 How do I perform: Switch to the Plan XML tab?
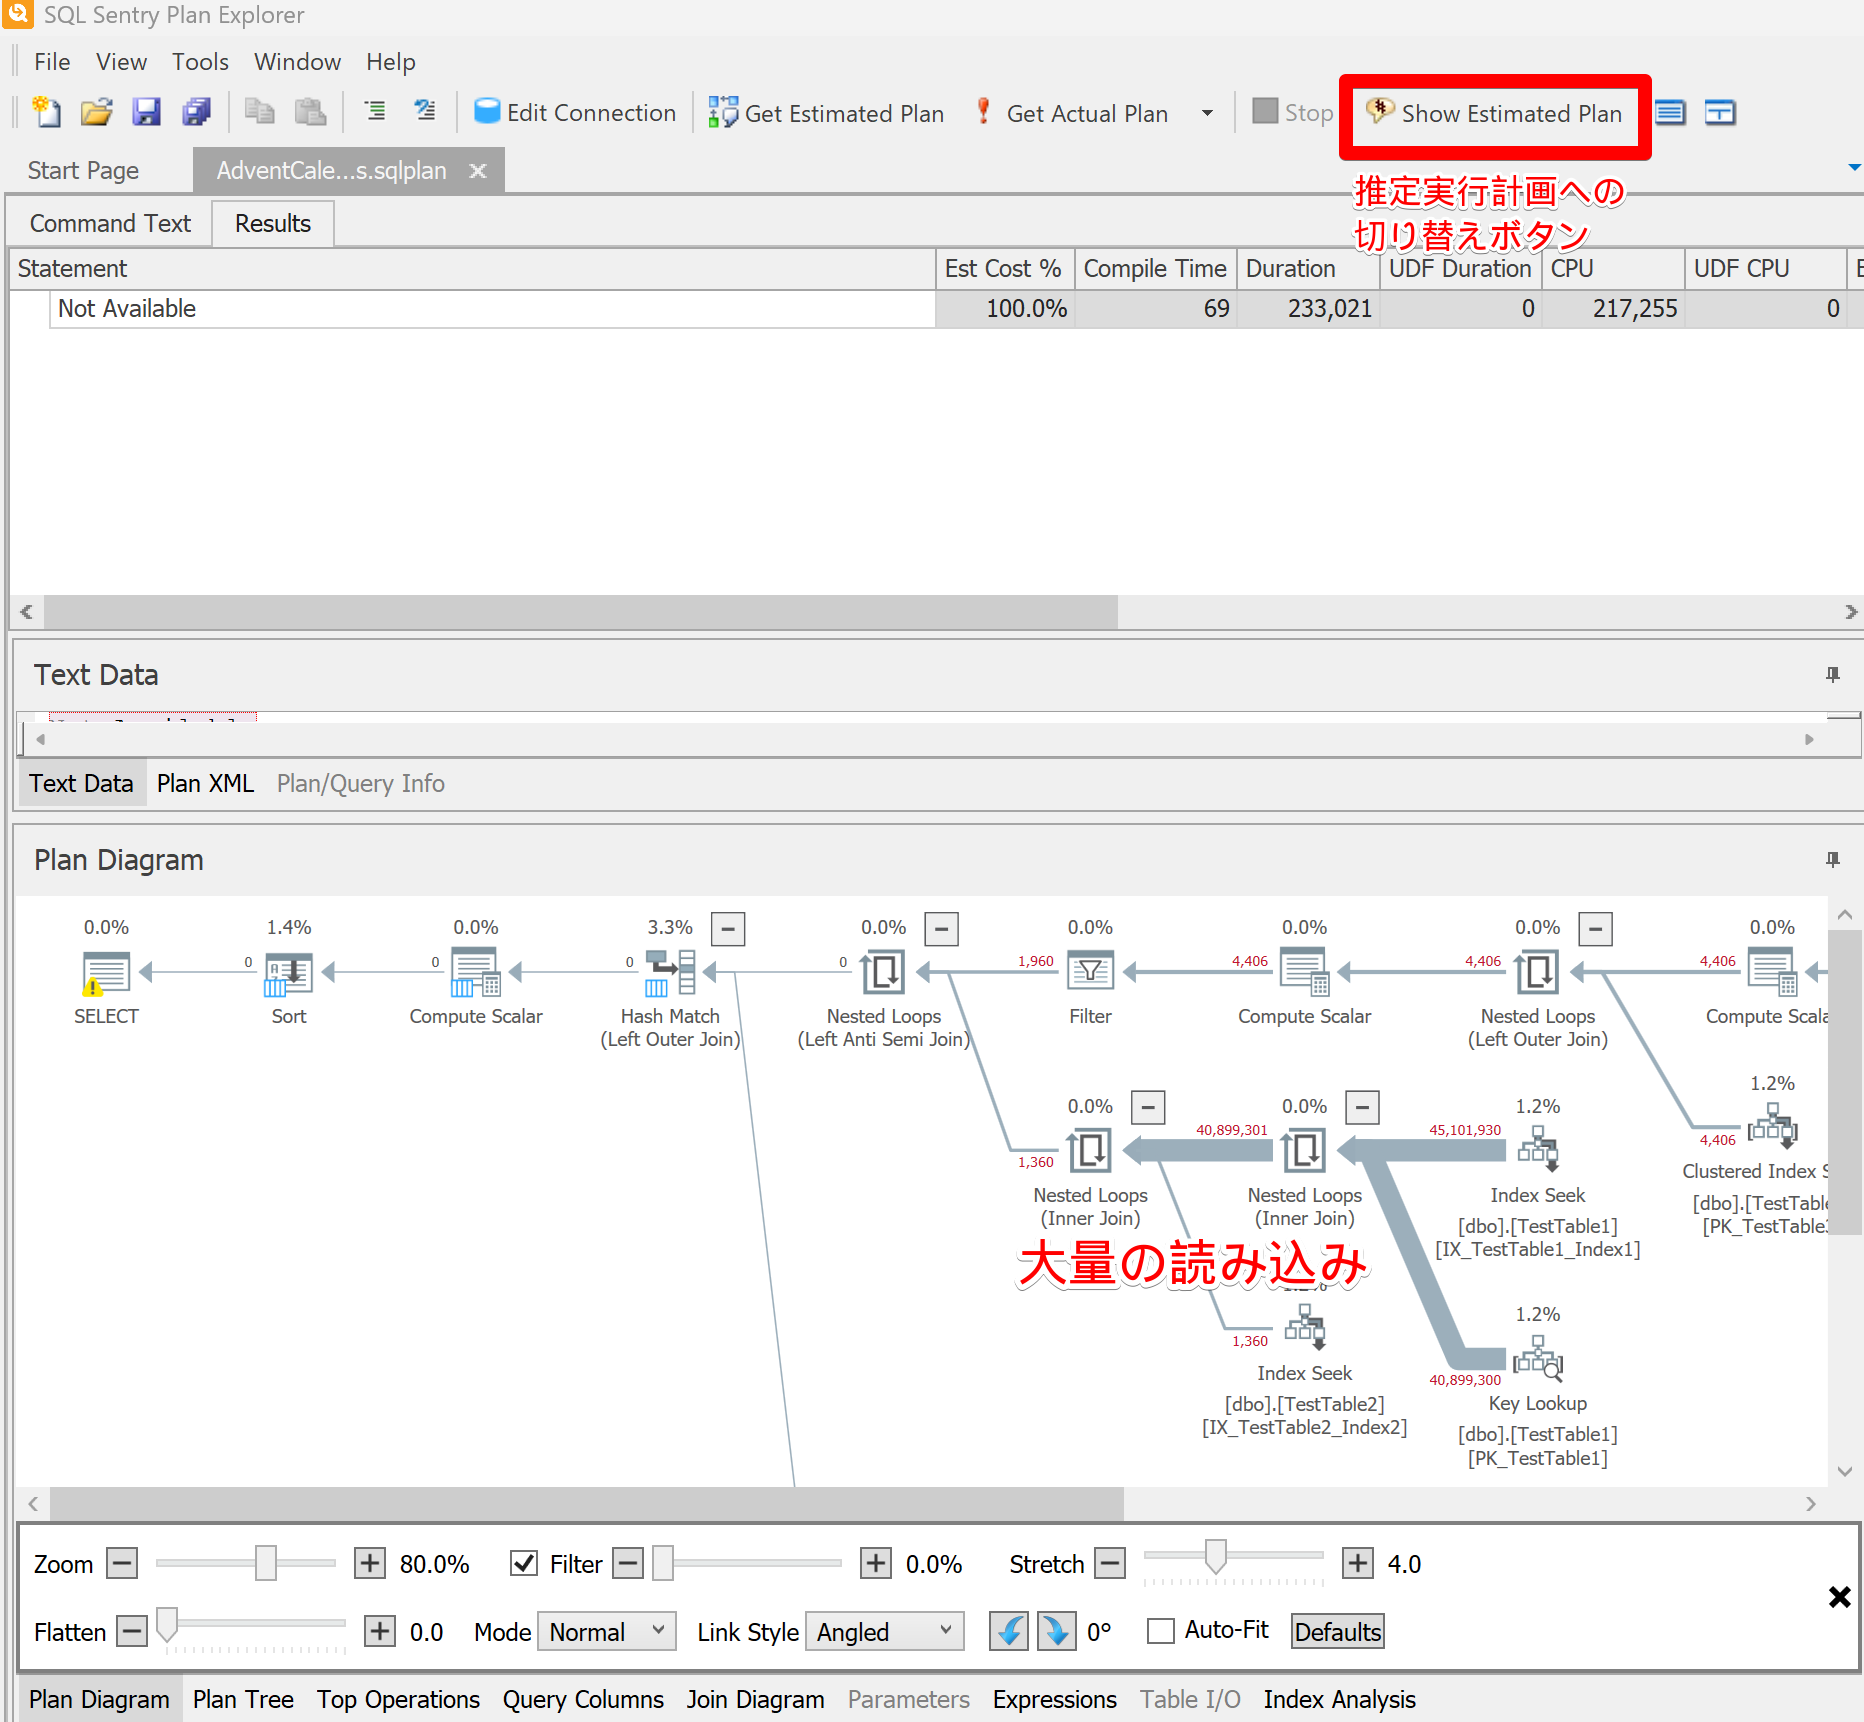tap(205, 783)
